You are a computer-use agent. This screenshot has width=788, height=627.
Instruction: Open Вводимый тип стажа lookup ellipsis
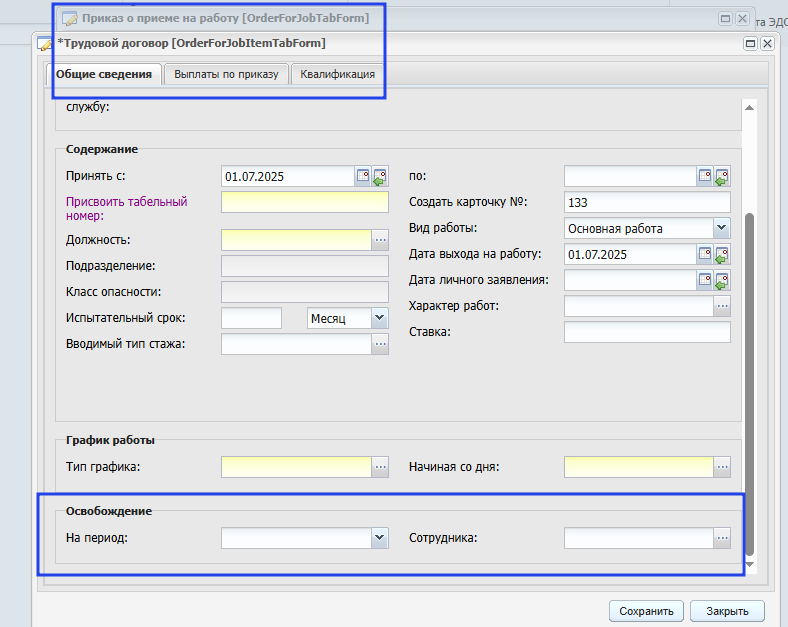(x=380, y=344)
